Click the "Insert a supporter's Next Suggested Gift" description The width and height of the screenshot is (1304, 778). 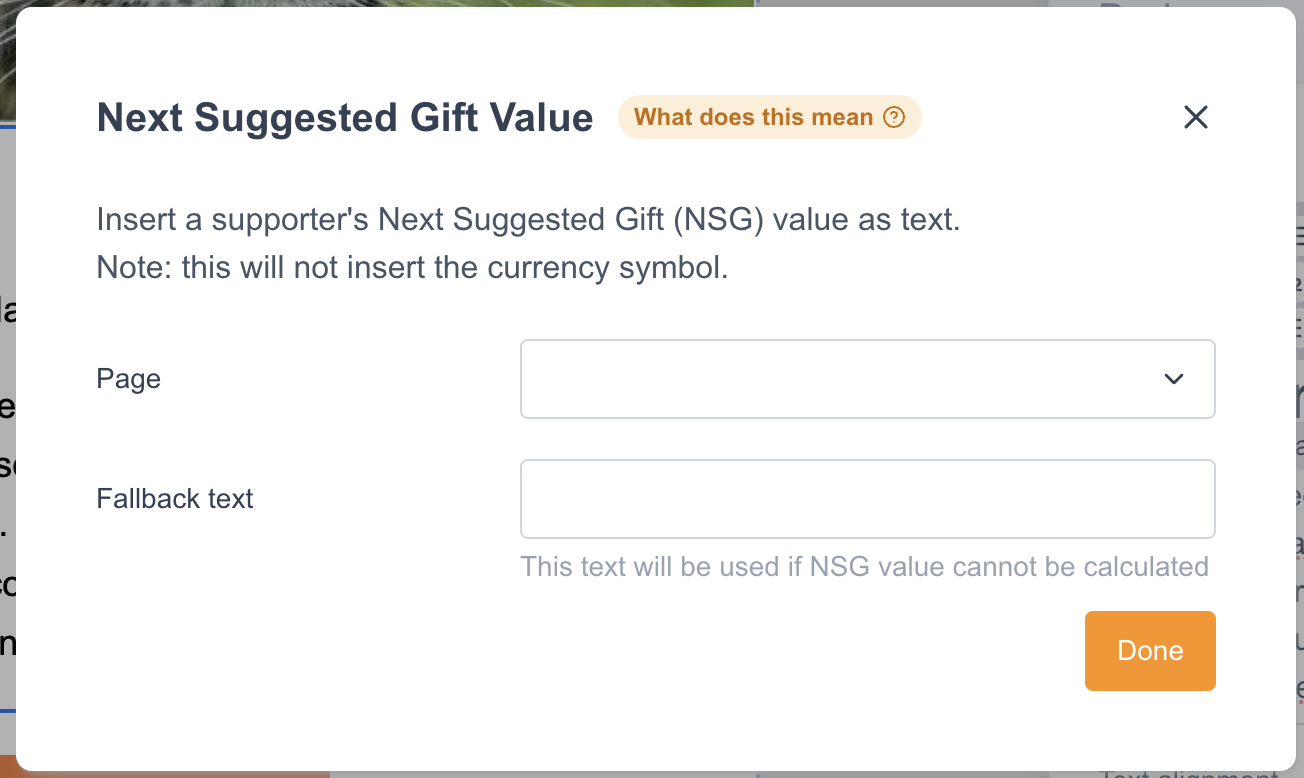[x=528, y=220]
